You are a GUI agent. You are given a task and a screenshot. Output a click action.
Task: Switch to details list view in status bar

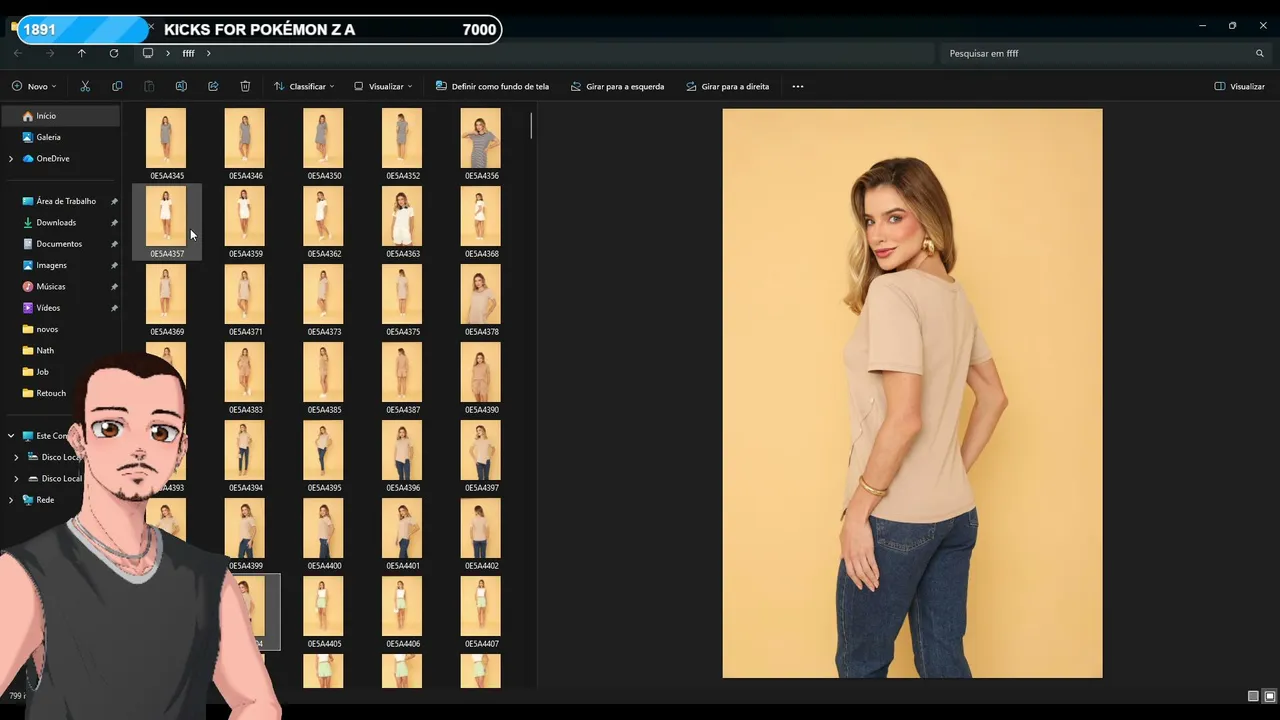point(1253,696)
